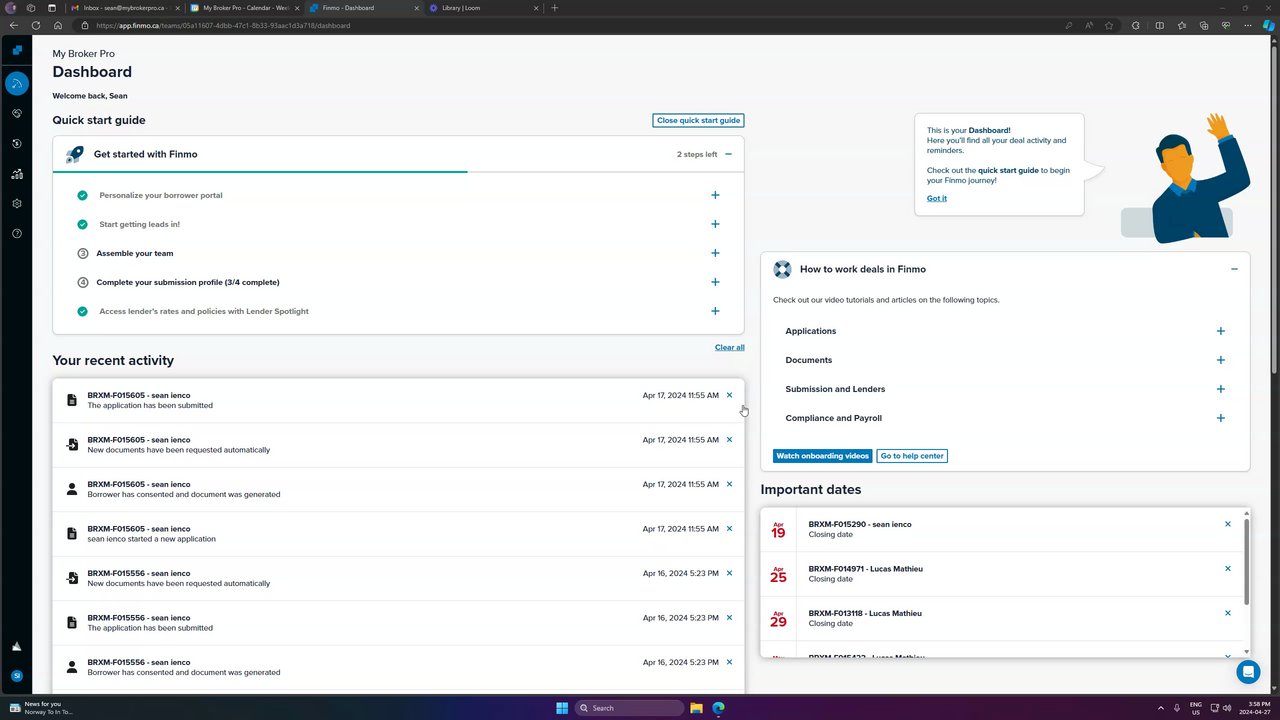The width and height of the screenshot is (1280, 720).
Task: Expand the Compliance and Payroll help topic
Action: (x=1220, y=418)
